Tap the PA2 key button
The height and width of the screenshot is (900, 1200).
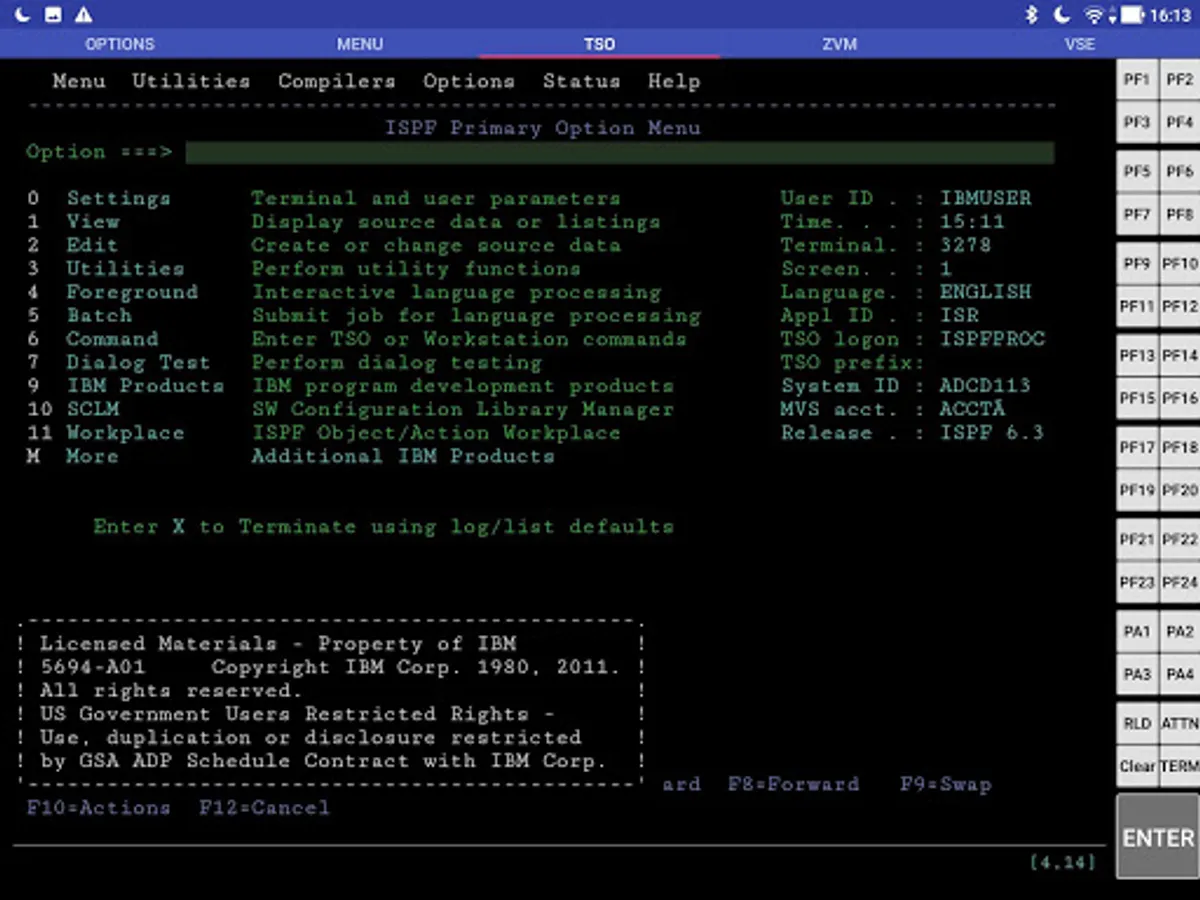(1179, 632)
